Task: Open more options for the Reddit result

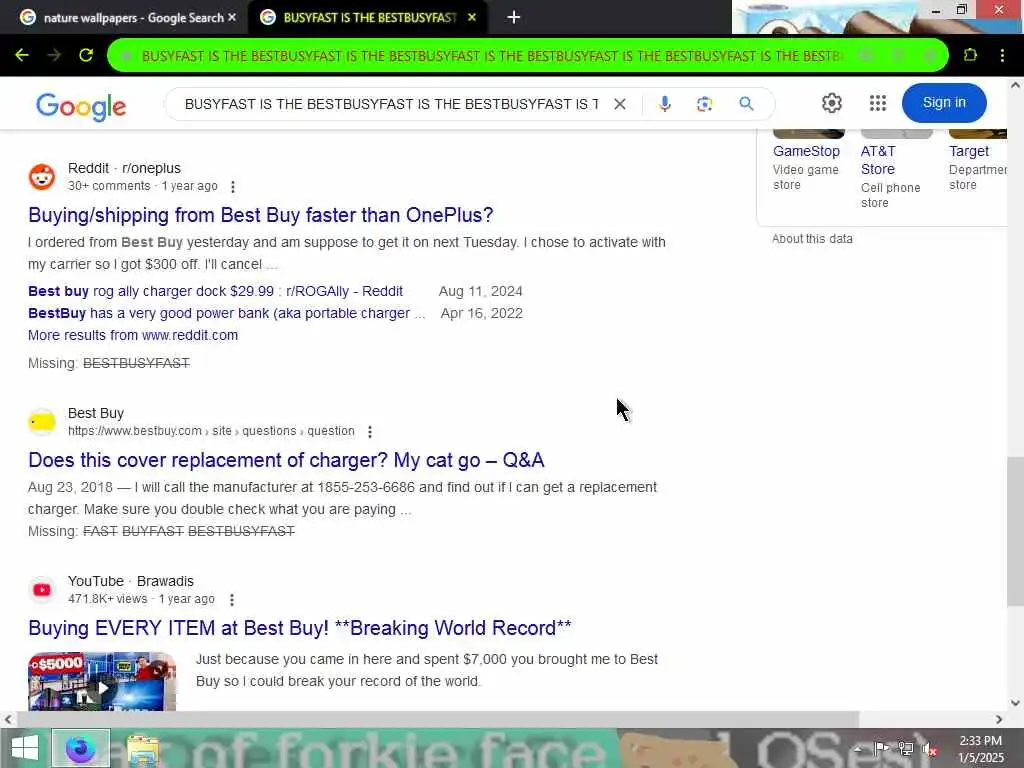Action: [232, 187]
